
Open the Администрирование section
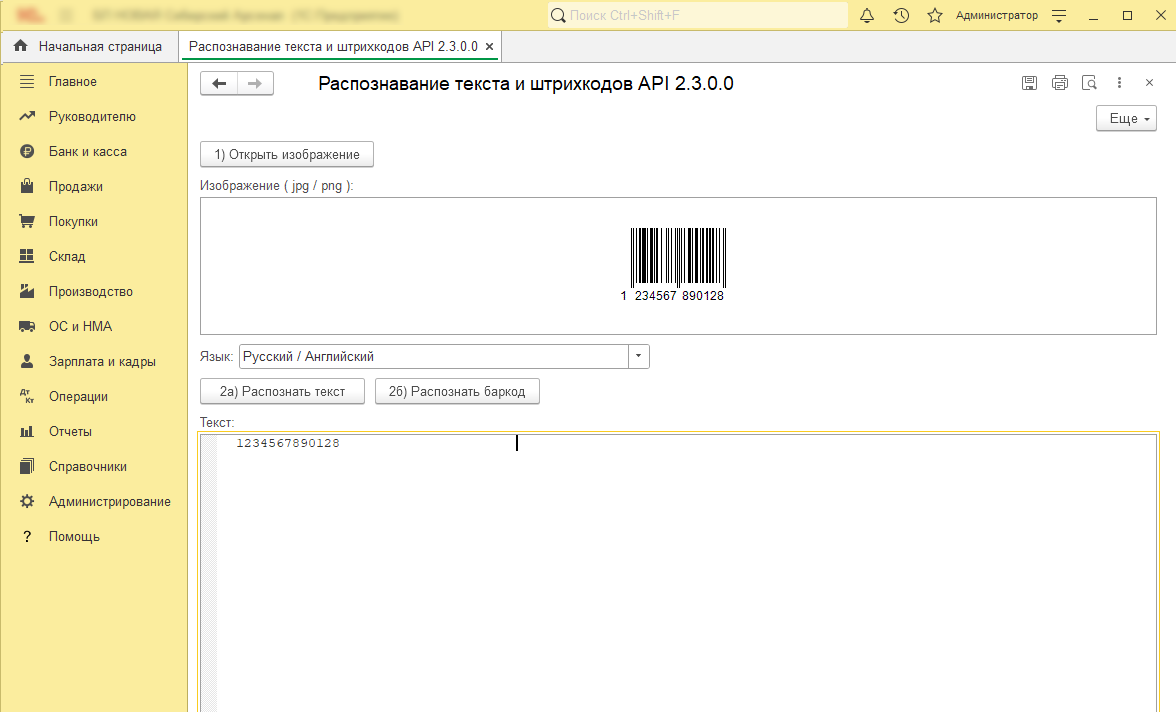110,501
